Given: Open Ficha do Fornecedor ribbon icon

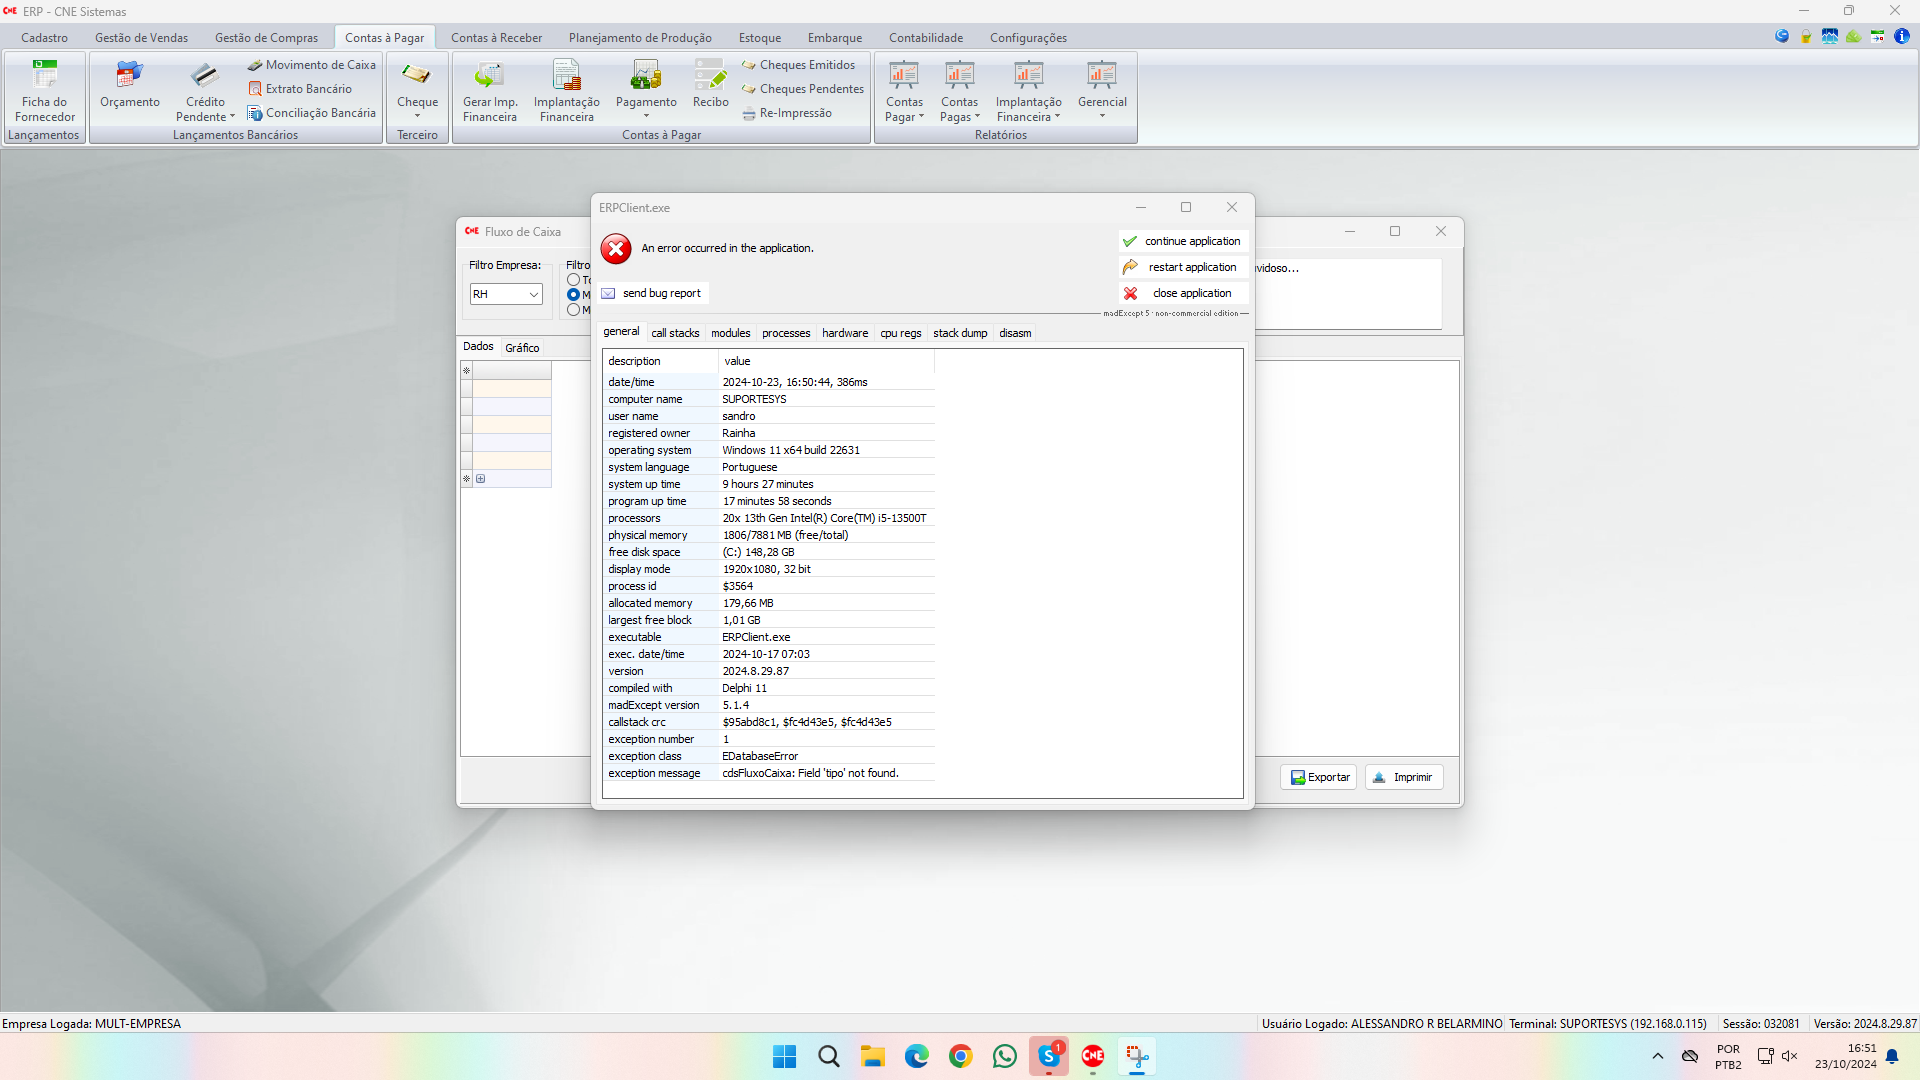Looking at the screenshot, I should click(x=45, y=76).
